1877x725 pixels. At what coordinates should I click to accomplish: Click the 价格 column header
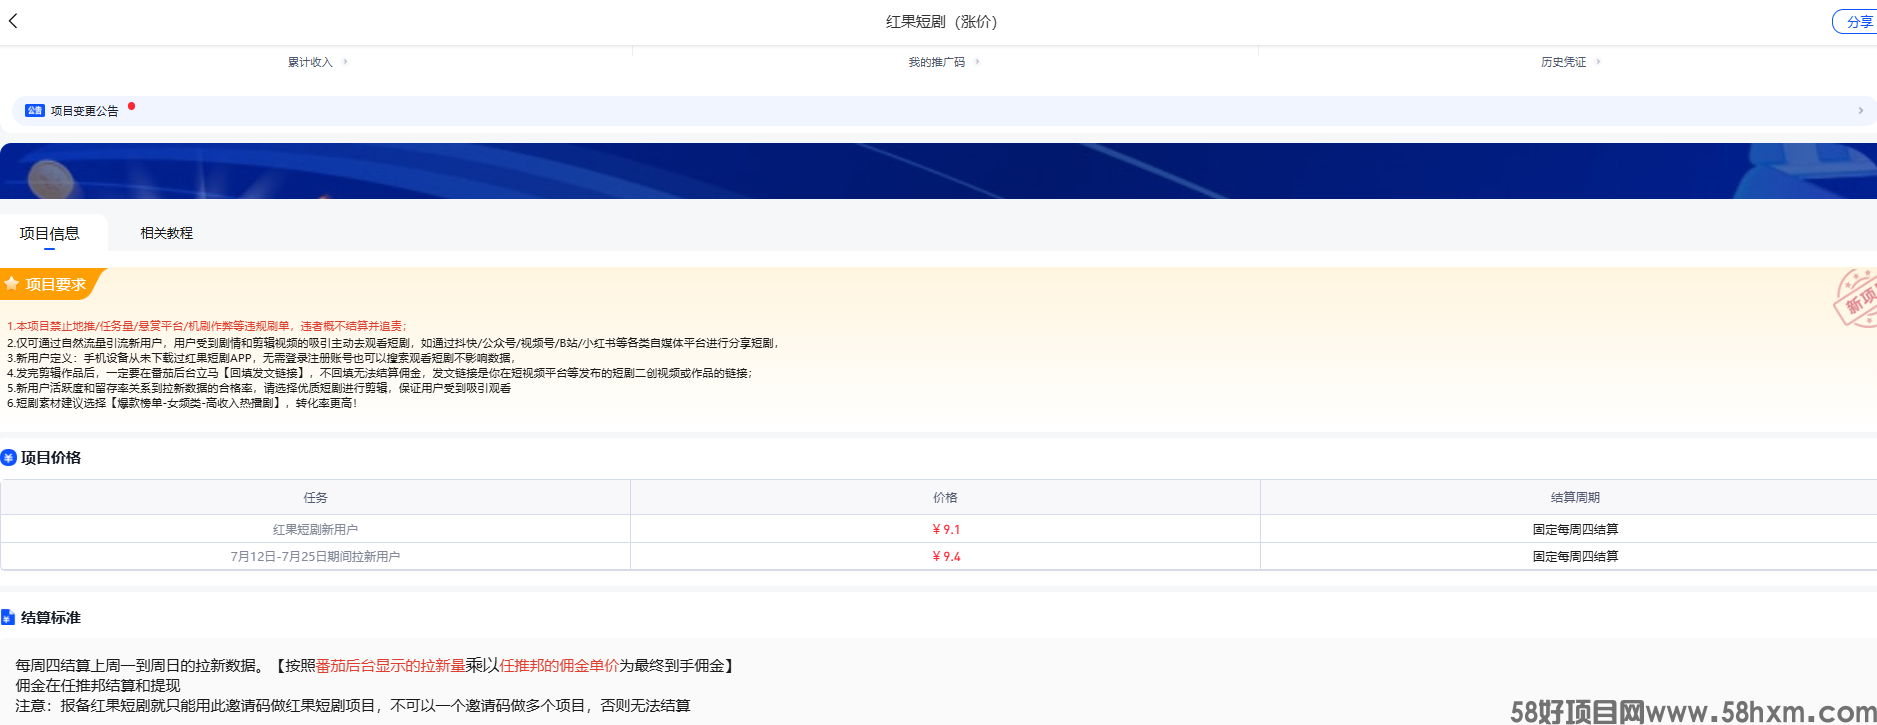coord(945,497)
